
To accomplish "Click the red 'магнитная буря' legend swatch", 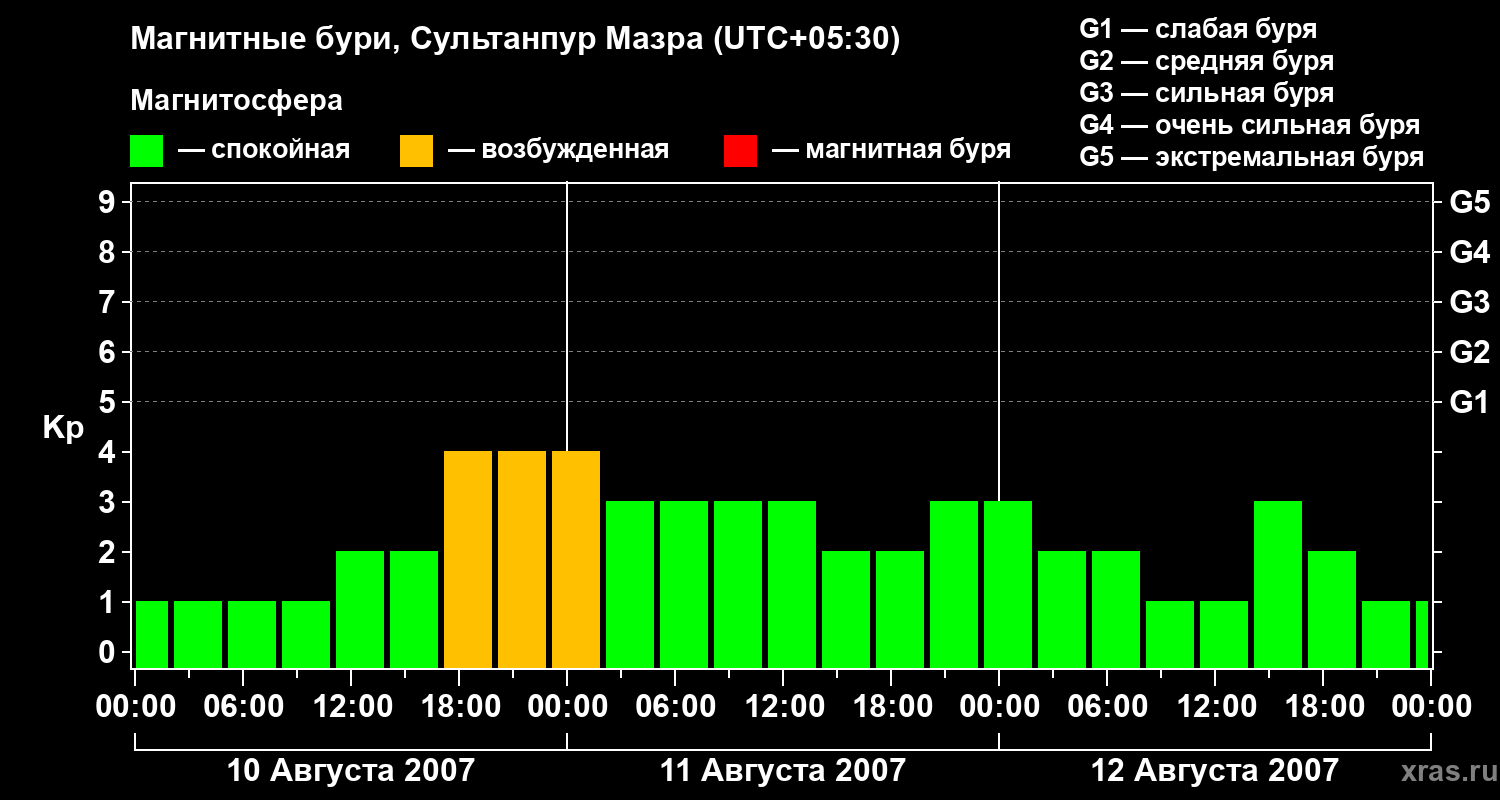I will click(x=740, y=150).
